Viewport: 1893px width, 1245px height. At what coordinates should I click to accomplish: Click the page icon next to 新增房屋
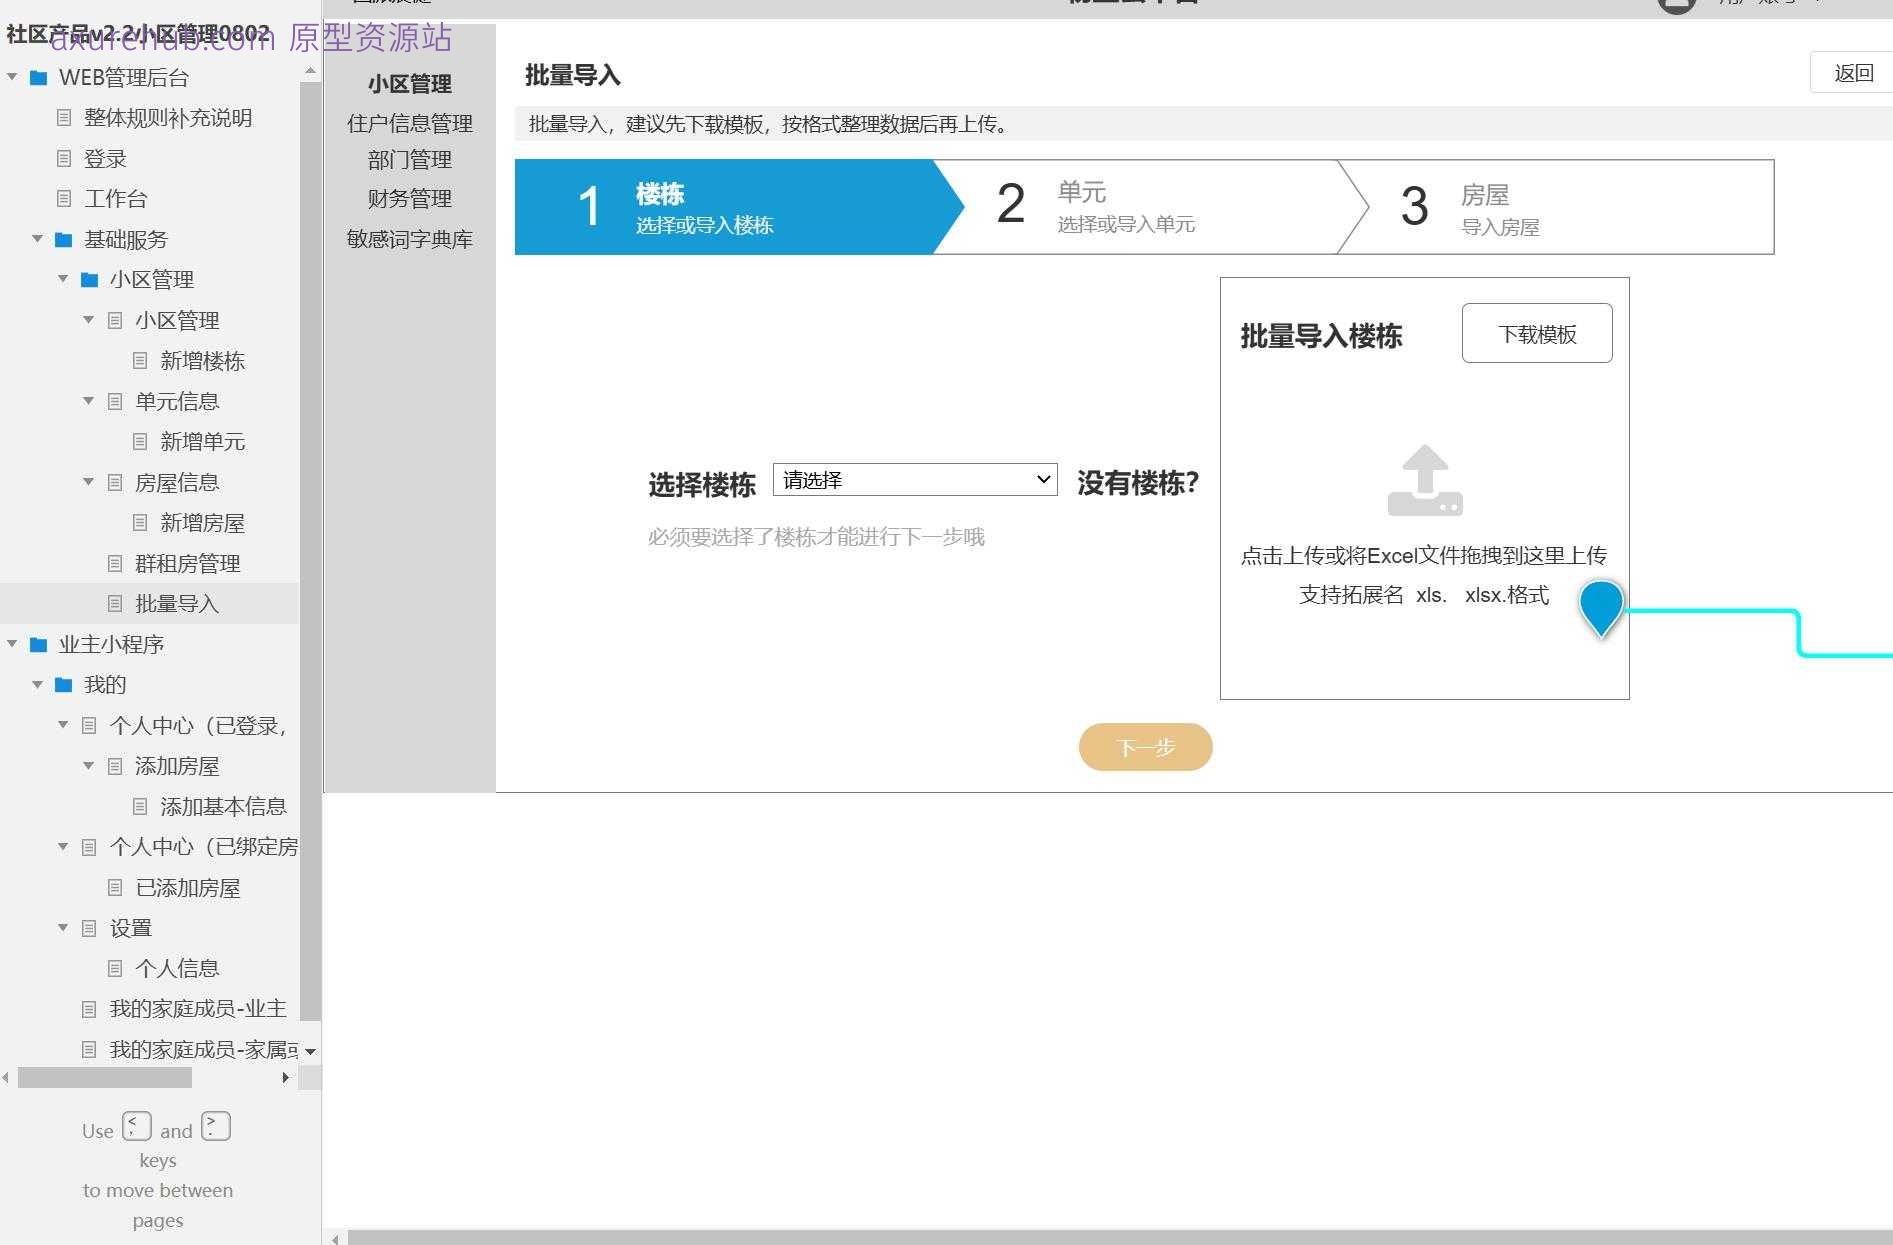(x=139, y=522)
